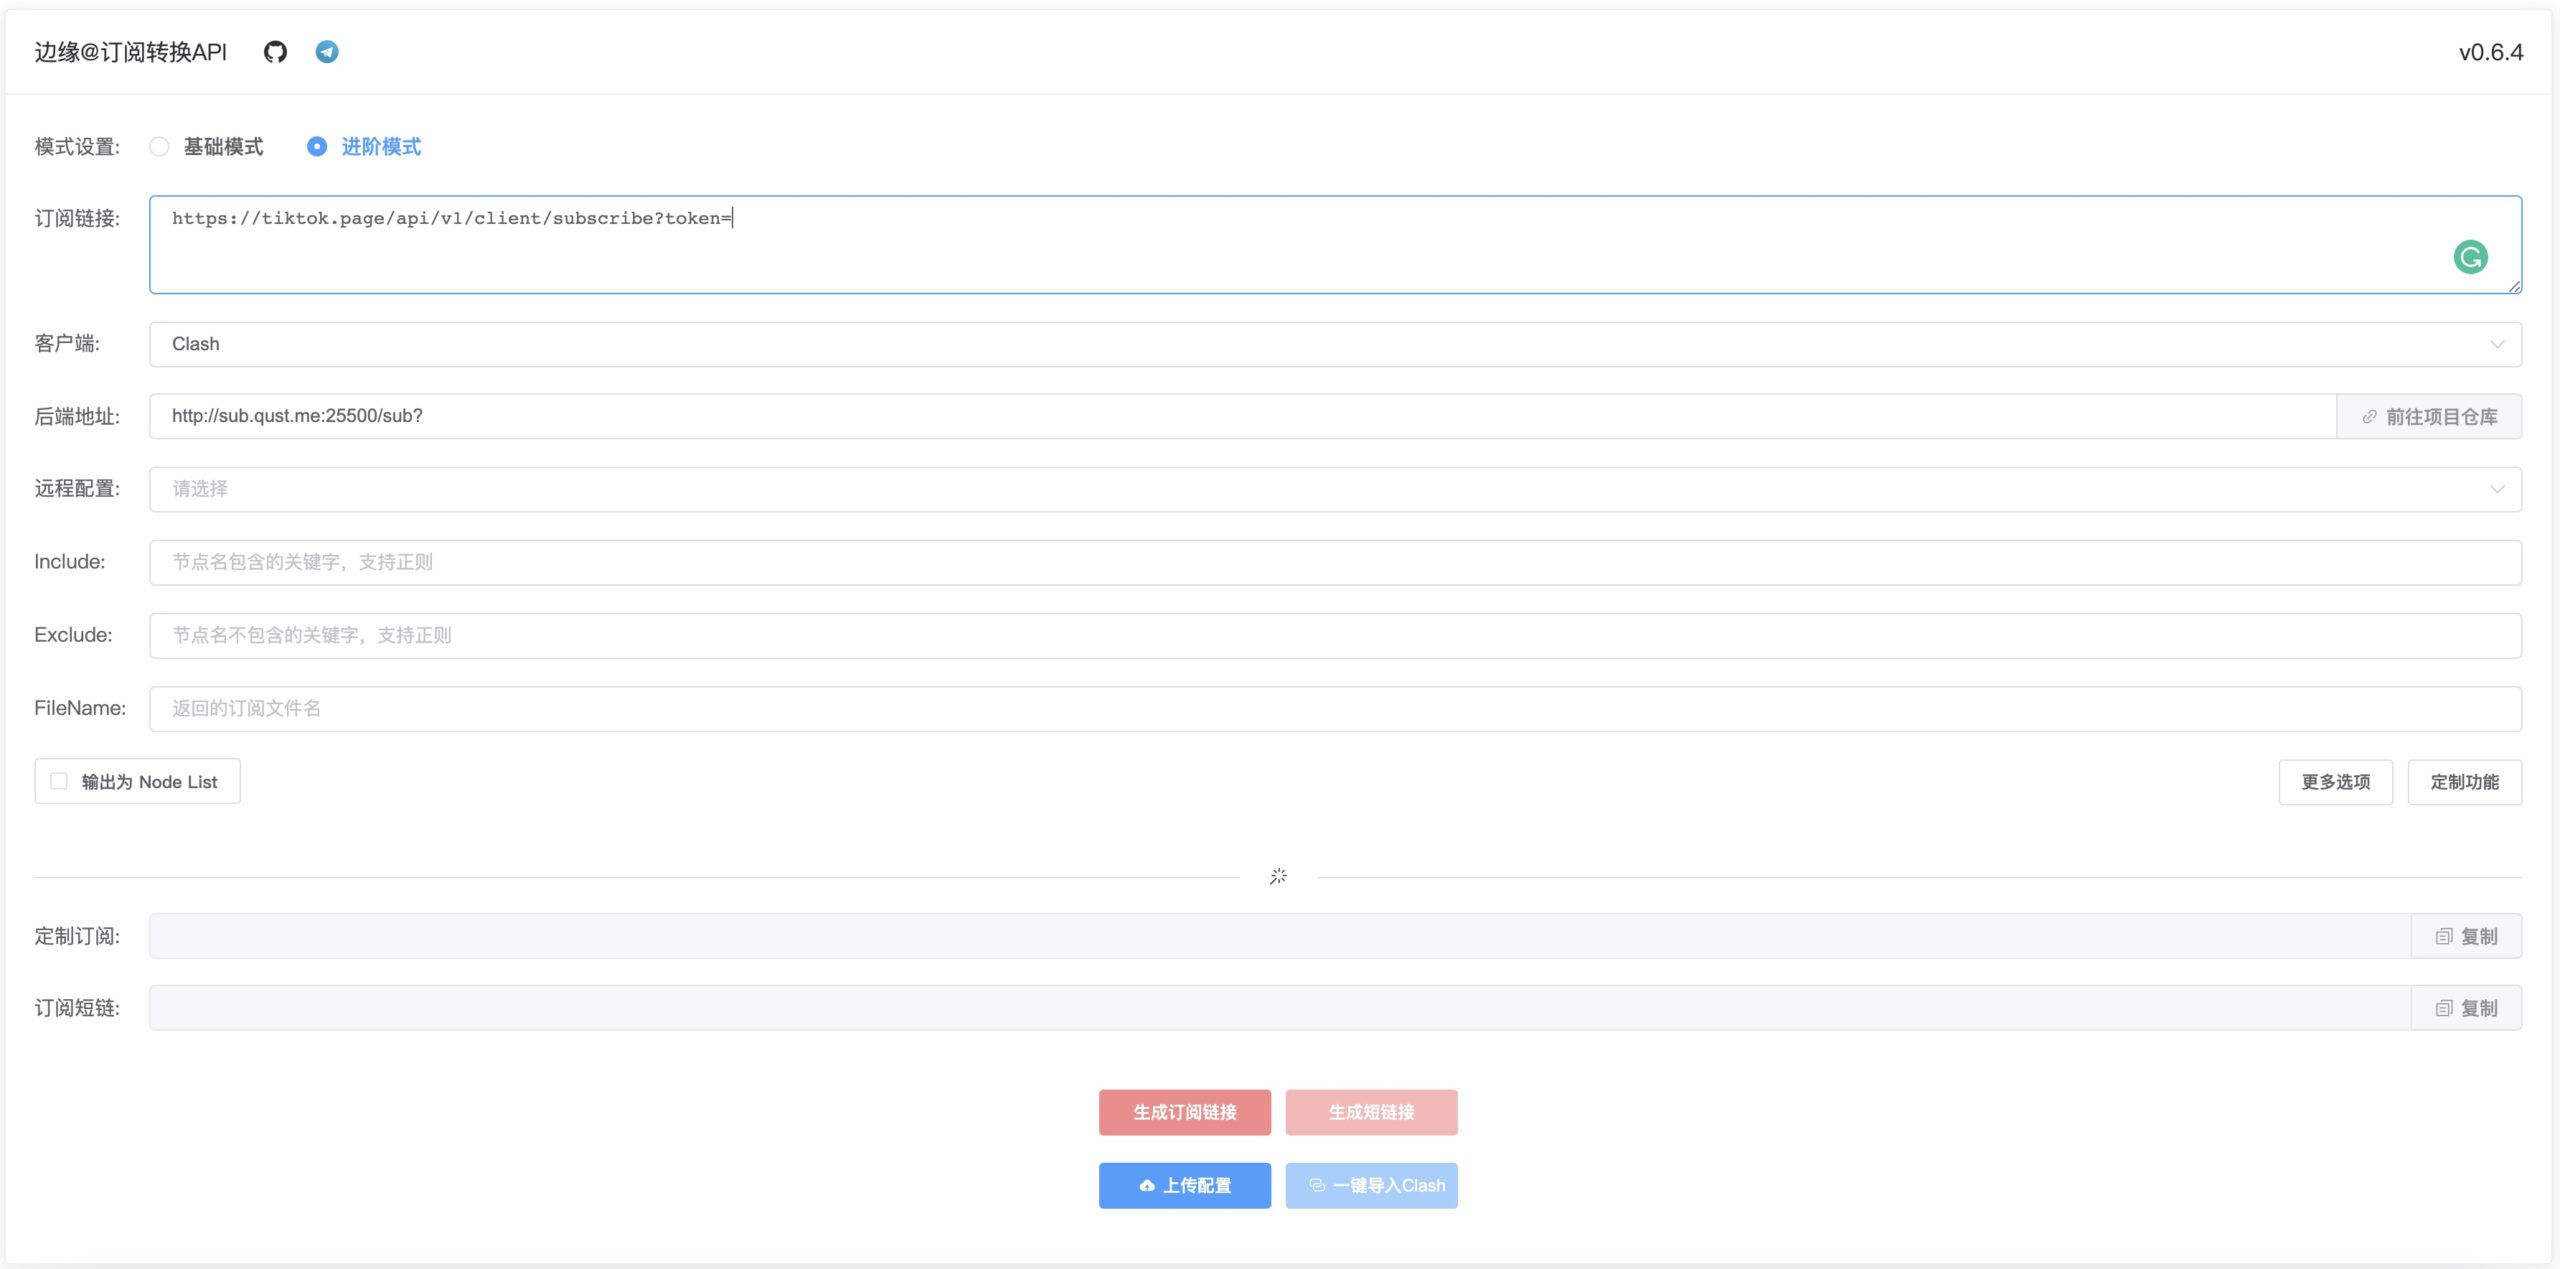This screenshot has height=1269, width=2560.
Task: Click the copy icon for 订阅短链
Action: click(2443, 1008)
